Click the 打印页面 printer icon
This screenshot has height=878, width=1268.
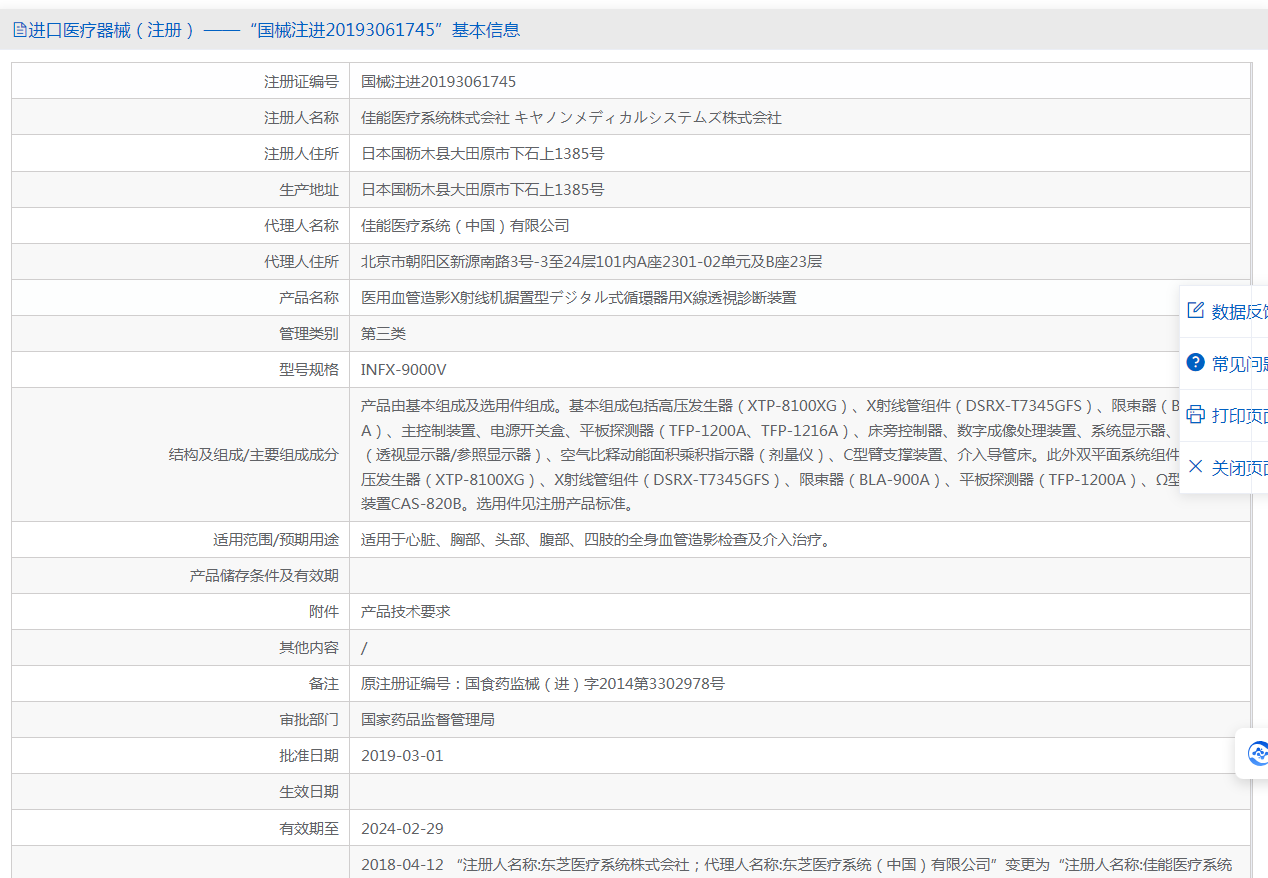pos(1195,414)
